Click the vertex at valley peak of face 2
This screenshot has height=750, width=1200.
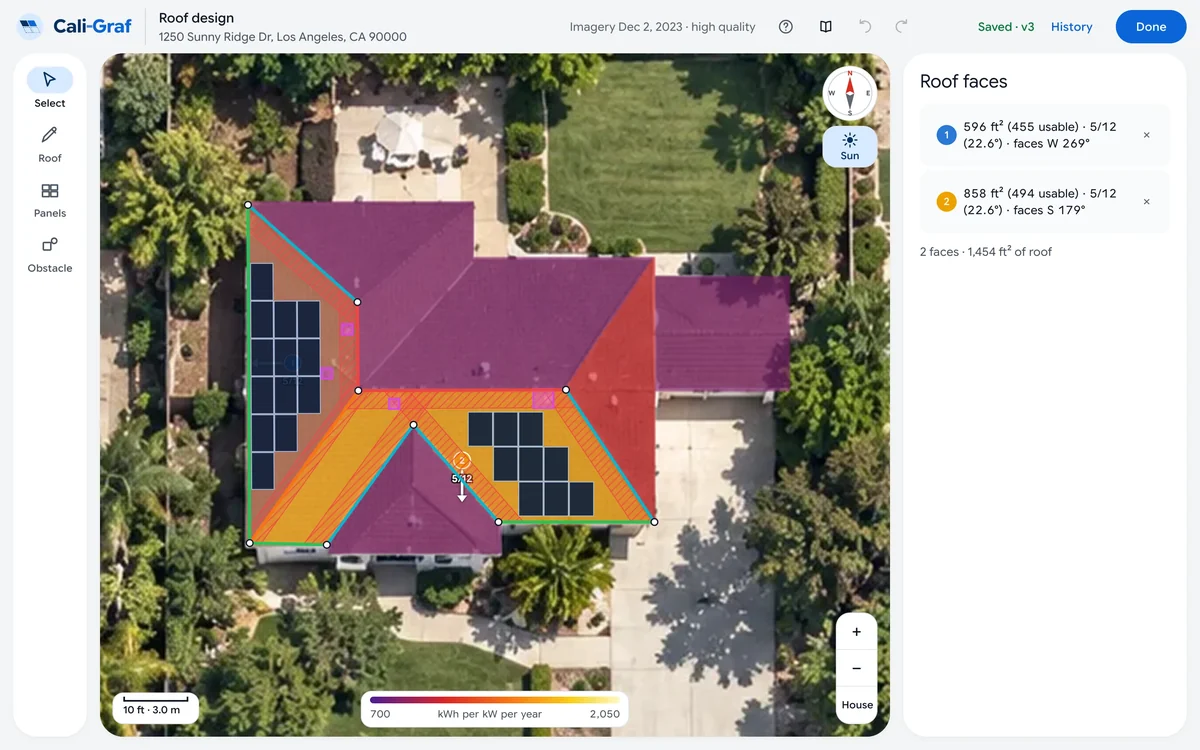tap(413, 425)
